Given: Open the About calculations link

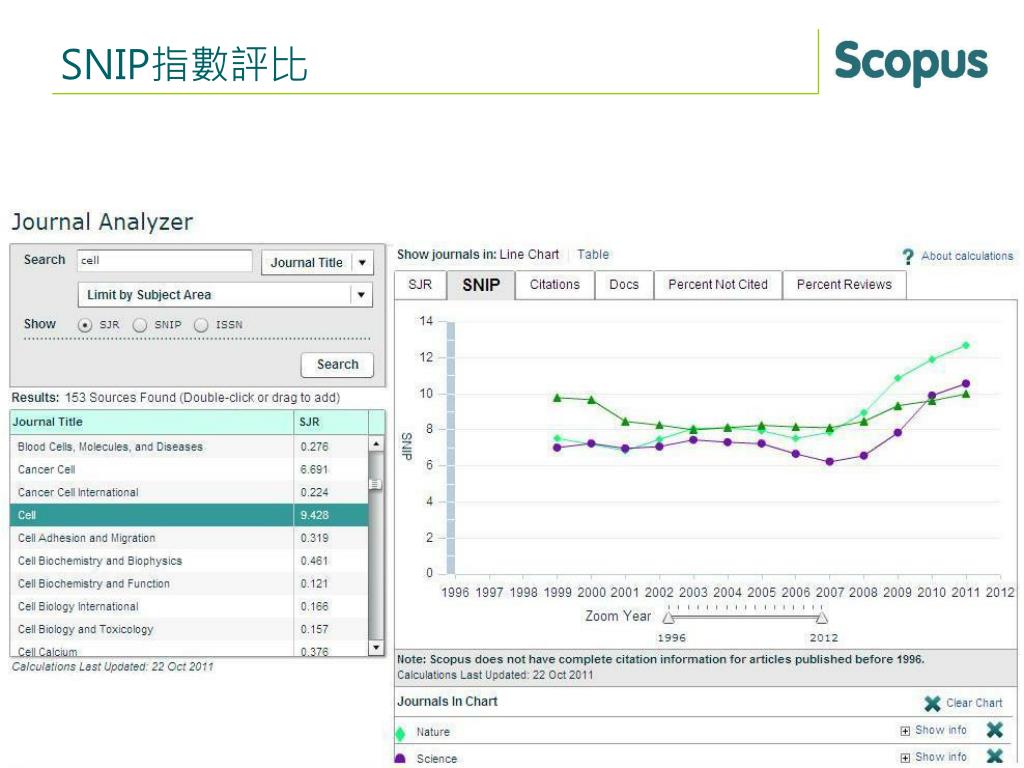Looking at the screenshot, I should click(967, 256).
